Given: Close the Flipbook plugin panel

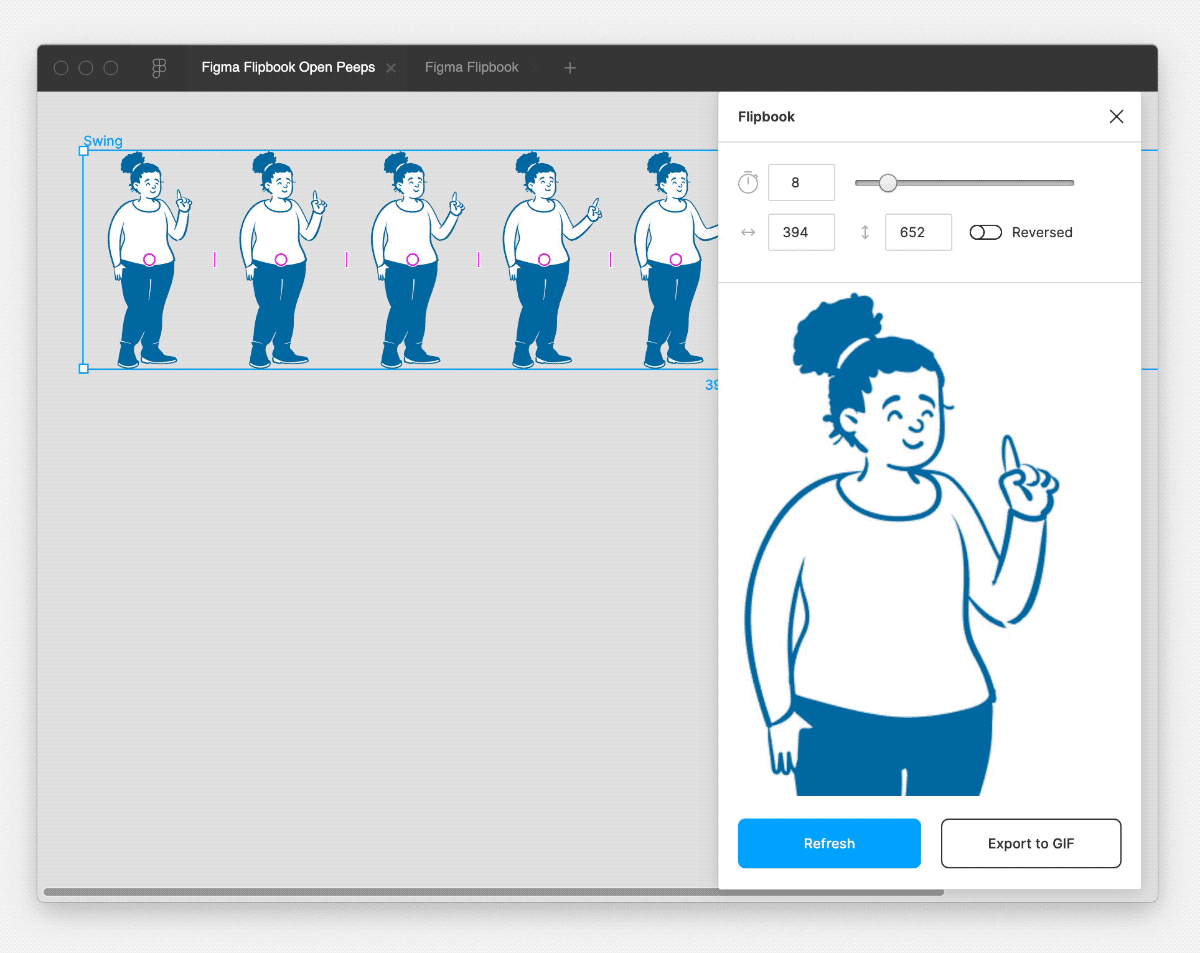Looking at the screenshot, I should tap(1116, 116).
